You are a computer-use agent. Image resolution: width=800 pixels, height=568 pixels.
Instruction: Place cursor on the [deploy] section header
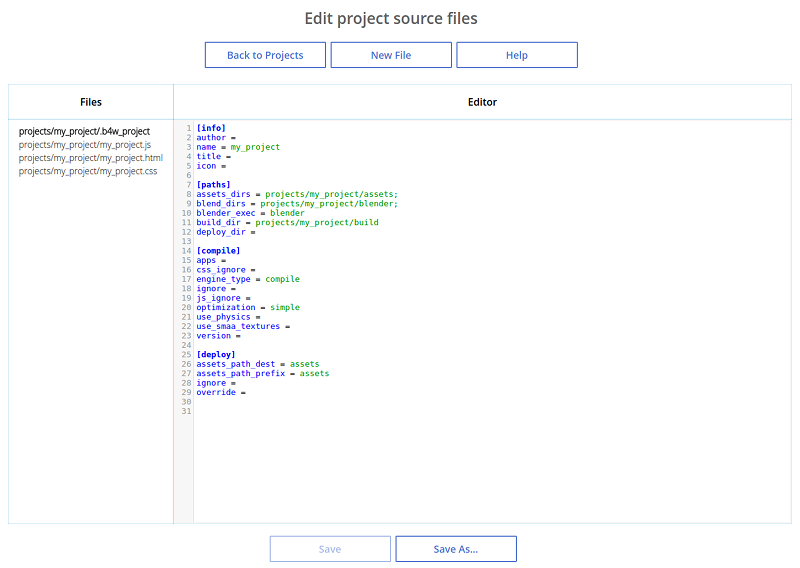pyautogui.click(x=216, y=354)
